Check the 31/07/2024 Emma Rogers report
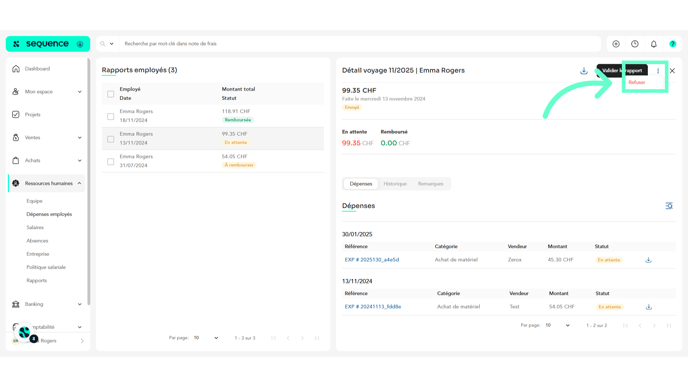 tap(111, 161)
